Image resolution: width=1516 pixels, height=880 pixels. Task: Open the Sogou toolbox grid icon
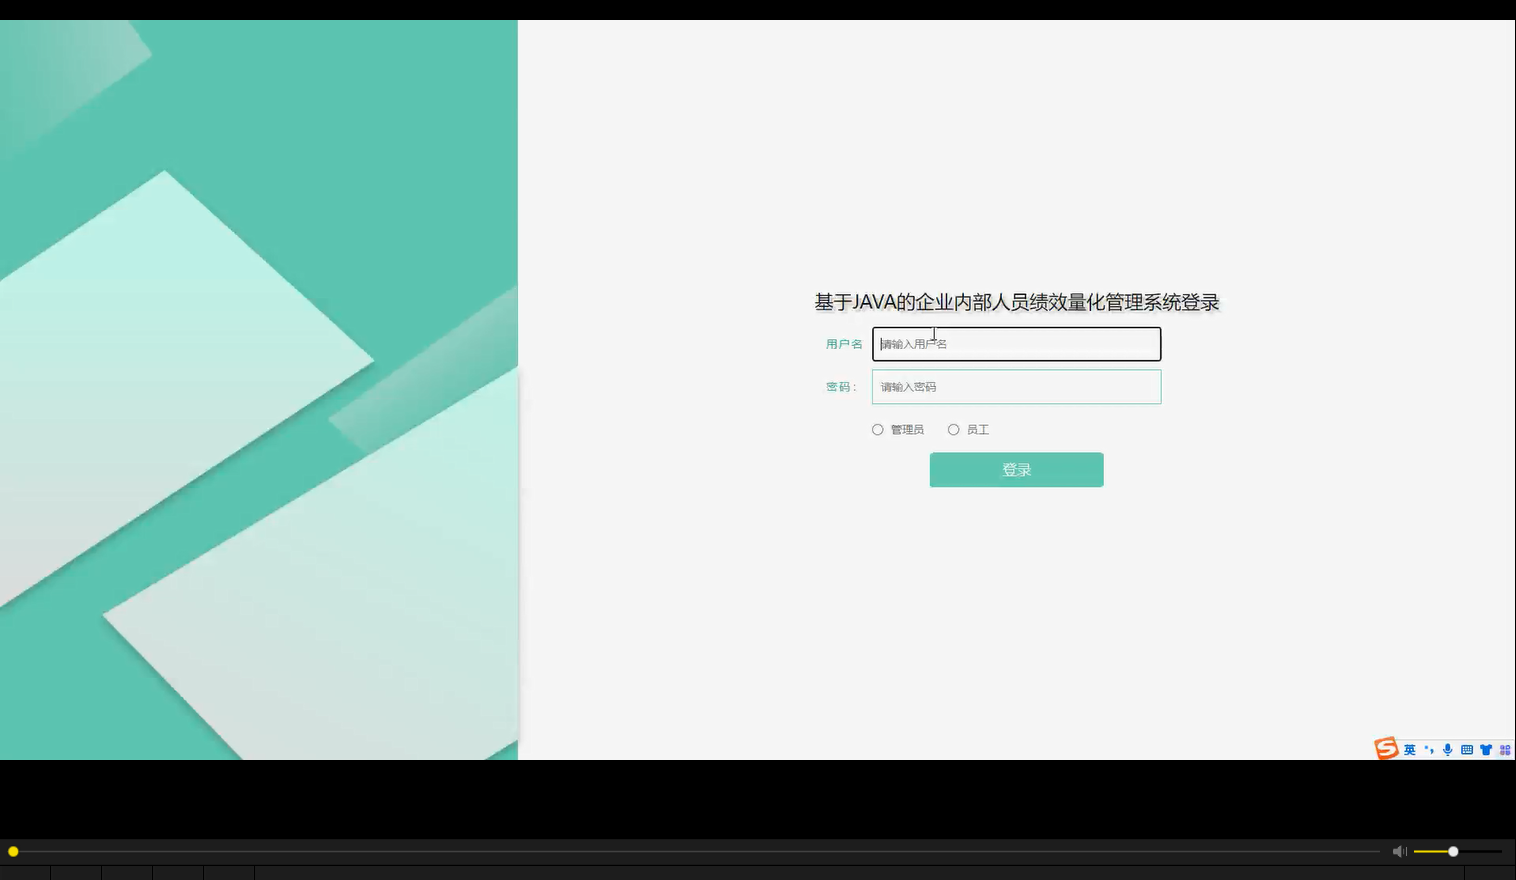coord(1505,749)
